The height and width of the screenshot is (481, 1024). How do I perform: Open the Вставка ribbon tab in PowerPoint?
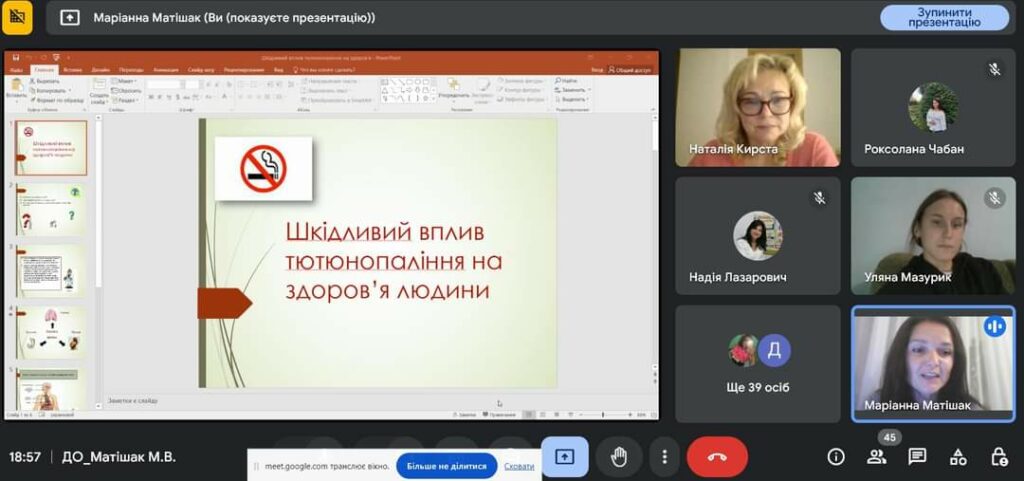[x=72, y=70]
